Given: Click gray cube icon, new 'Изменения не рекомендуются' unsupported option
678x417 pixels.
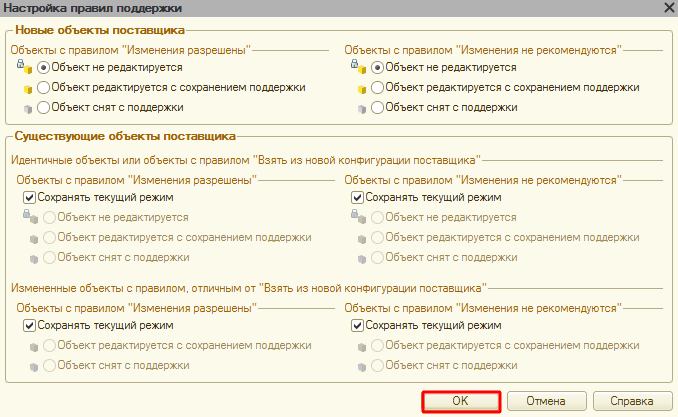Looking at the screenshot, I should [362, 109].
